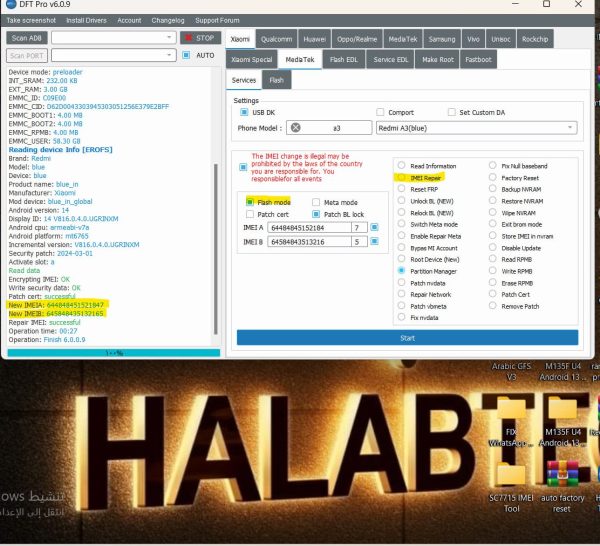The height and width of the screenshot is (546, 600).
Task: Choose the Bypass MI Account option
Action: pos(401,248)
